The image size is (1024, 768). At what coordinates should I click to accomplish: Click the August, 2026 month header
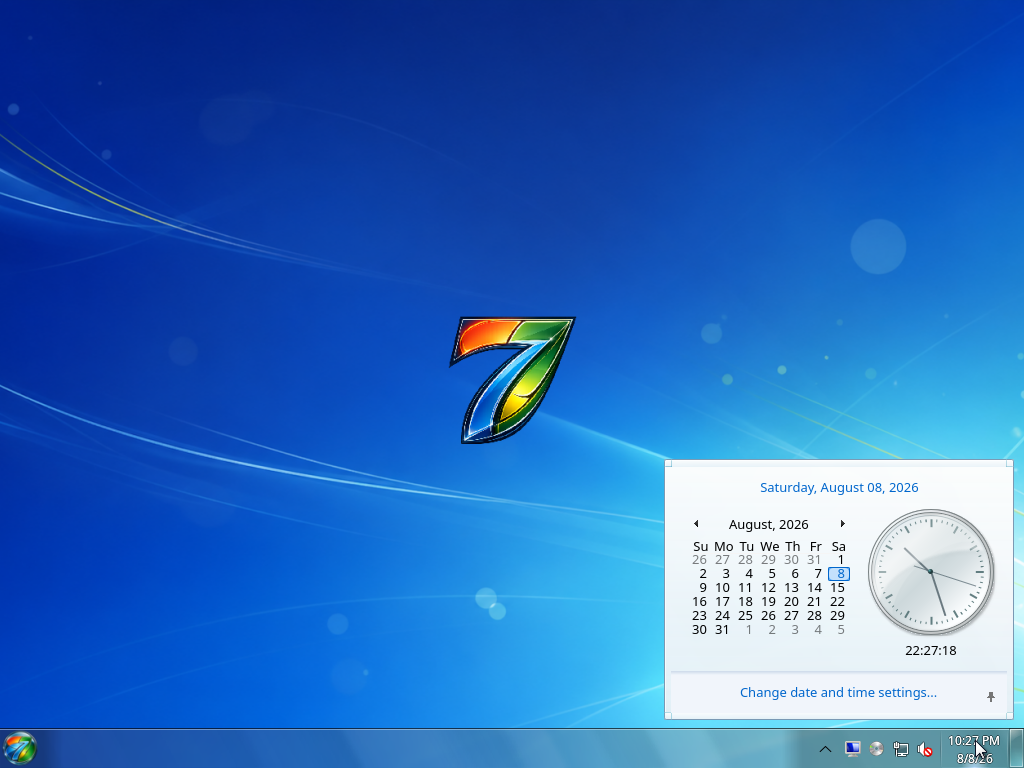tap(769, 524)
